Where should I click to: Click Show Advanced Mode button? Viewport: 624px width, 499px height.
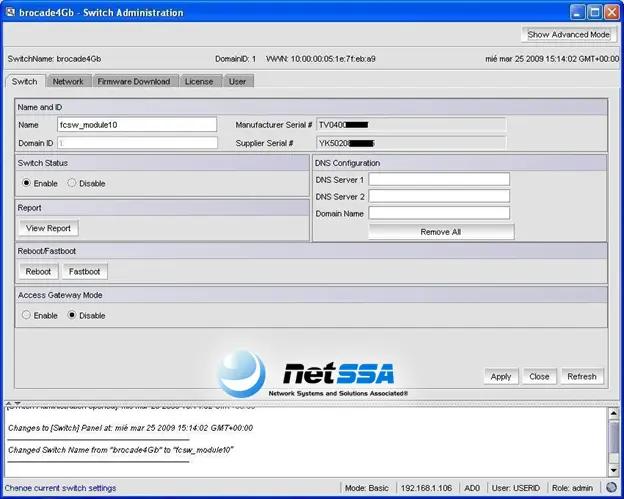pos(569,35)
